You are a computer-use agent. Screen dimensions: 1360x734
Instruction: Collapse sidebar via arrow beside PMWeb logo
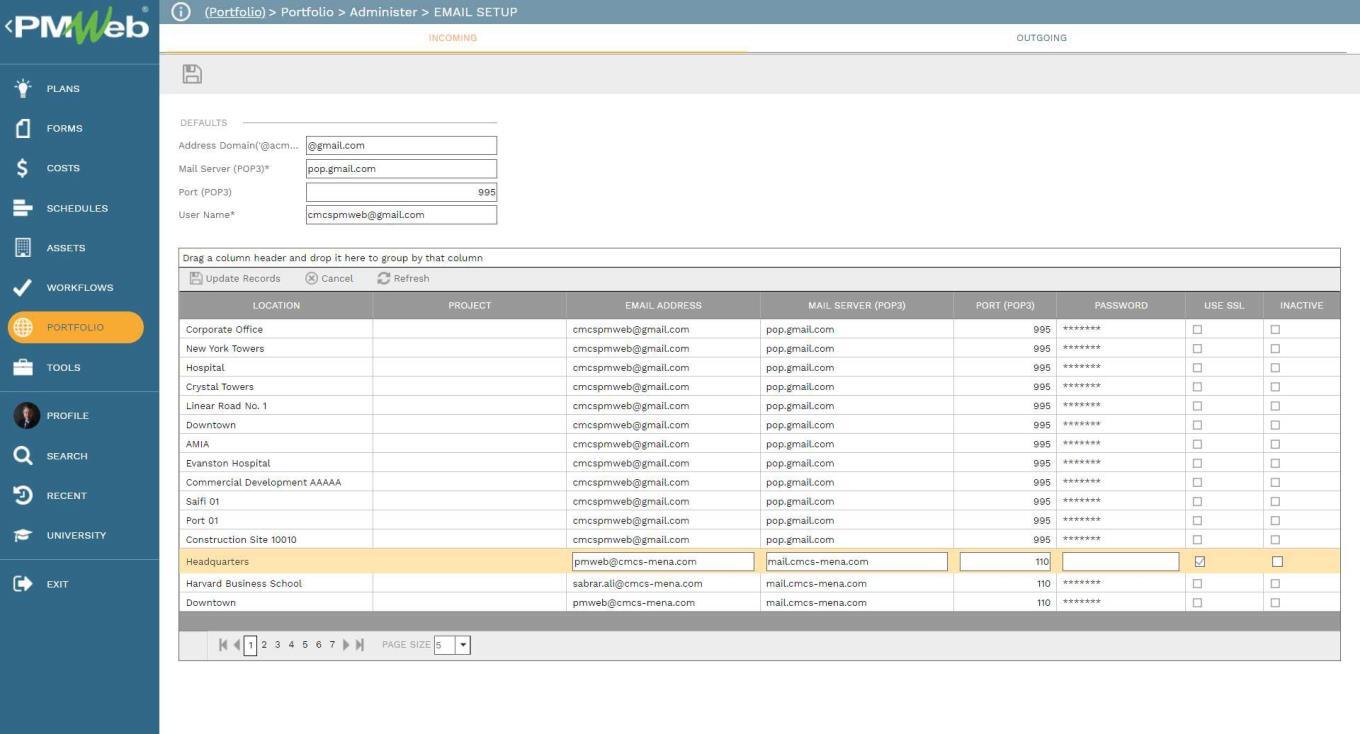(8, 27)
